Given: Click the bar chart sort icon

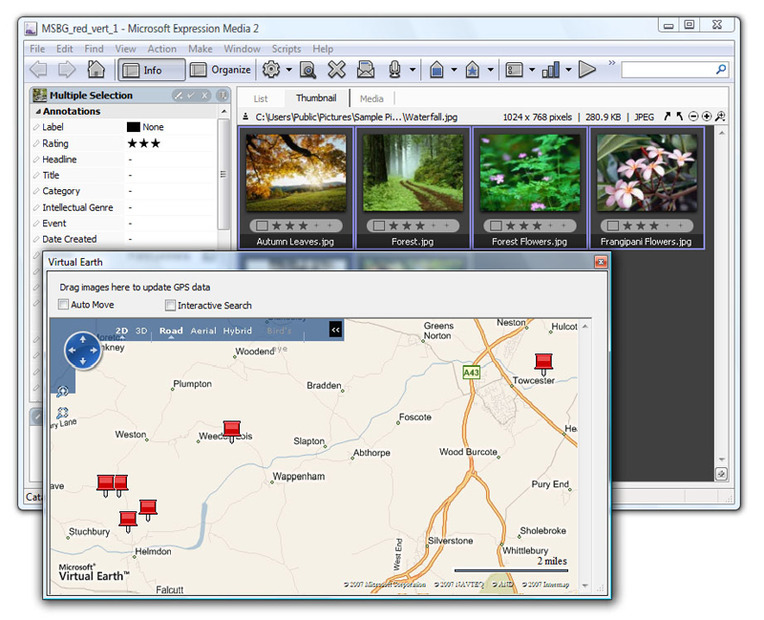Looking at the screenshot, I should tap(551, 70).
